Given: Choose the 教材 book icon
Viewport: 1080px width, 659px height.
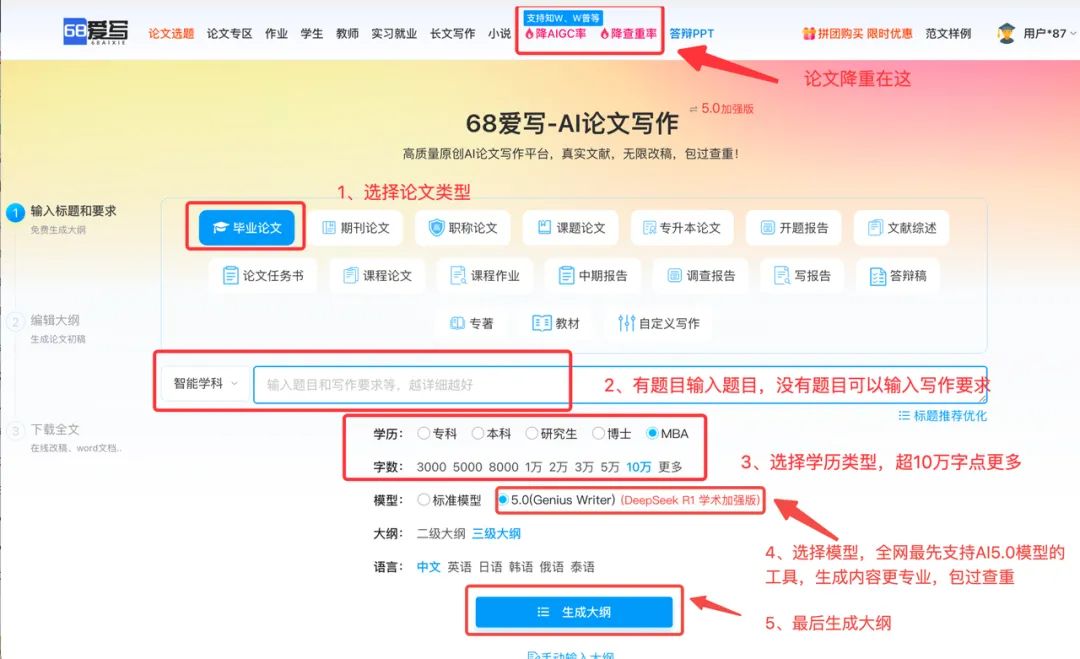Looking at the screenshot, I should [x=541, y=323].
